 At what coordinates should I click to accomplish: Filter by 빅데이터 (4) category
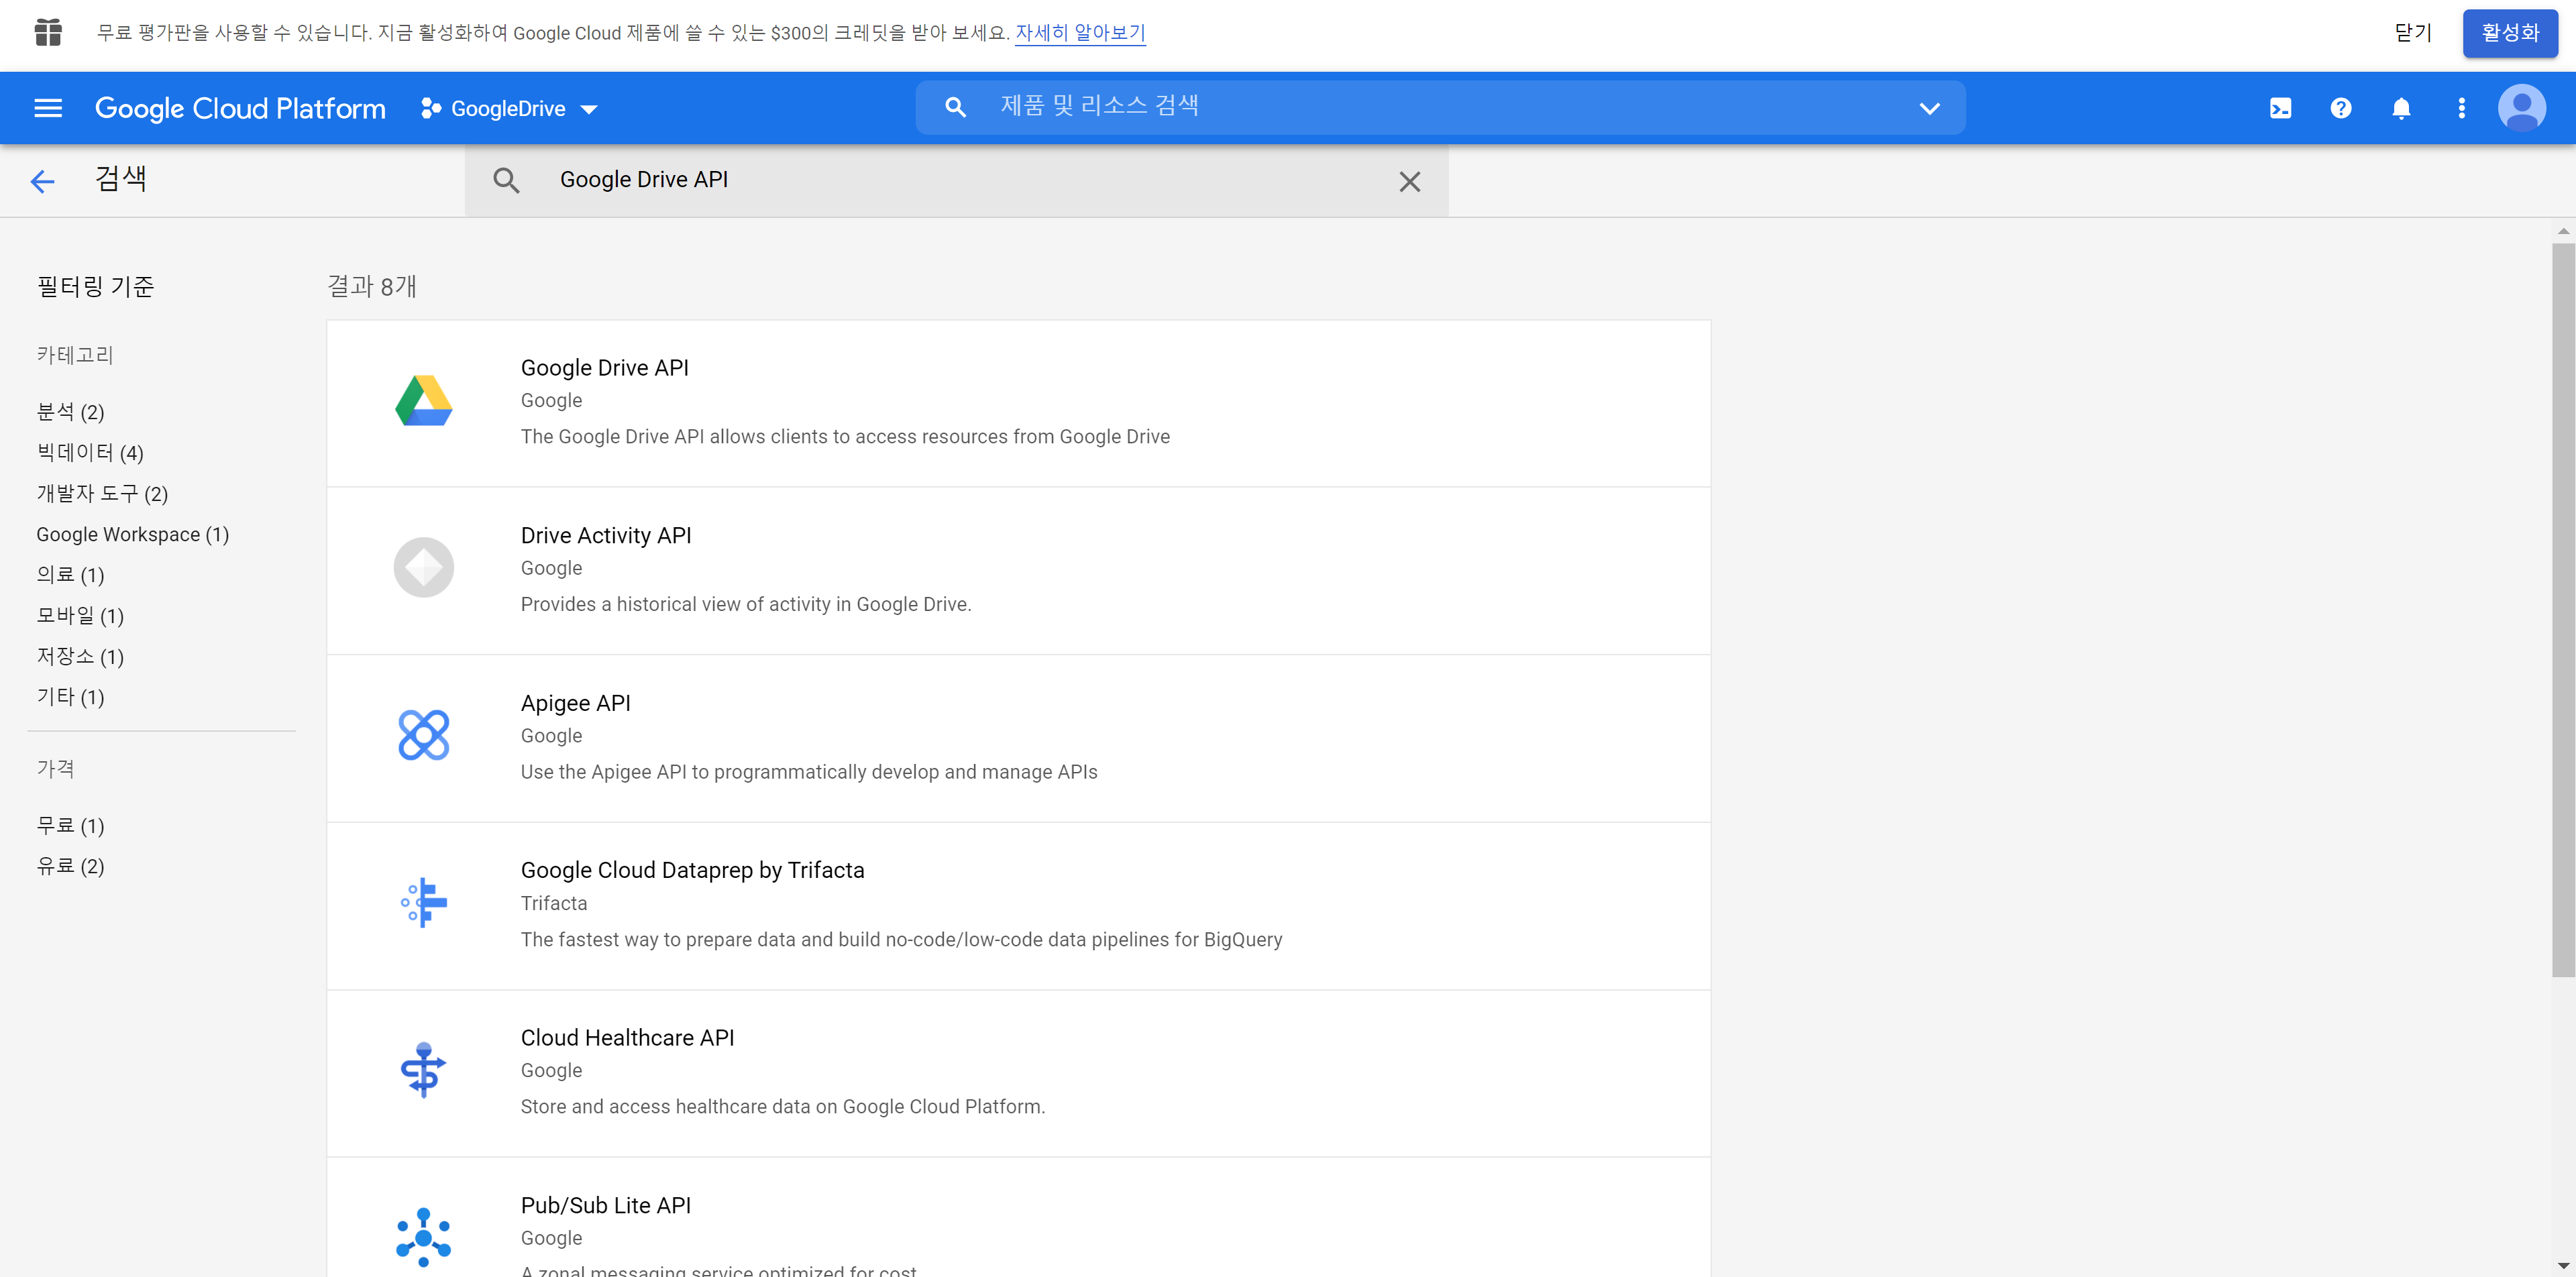tap(90, 453)
